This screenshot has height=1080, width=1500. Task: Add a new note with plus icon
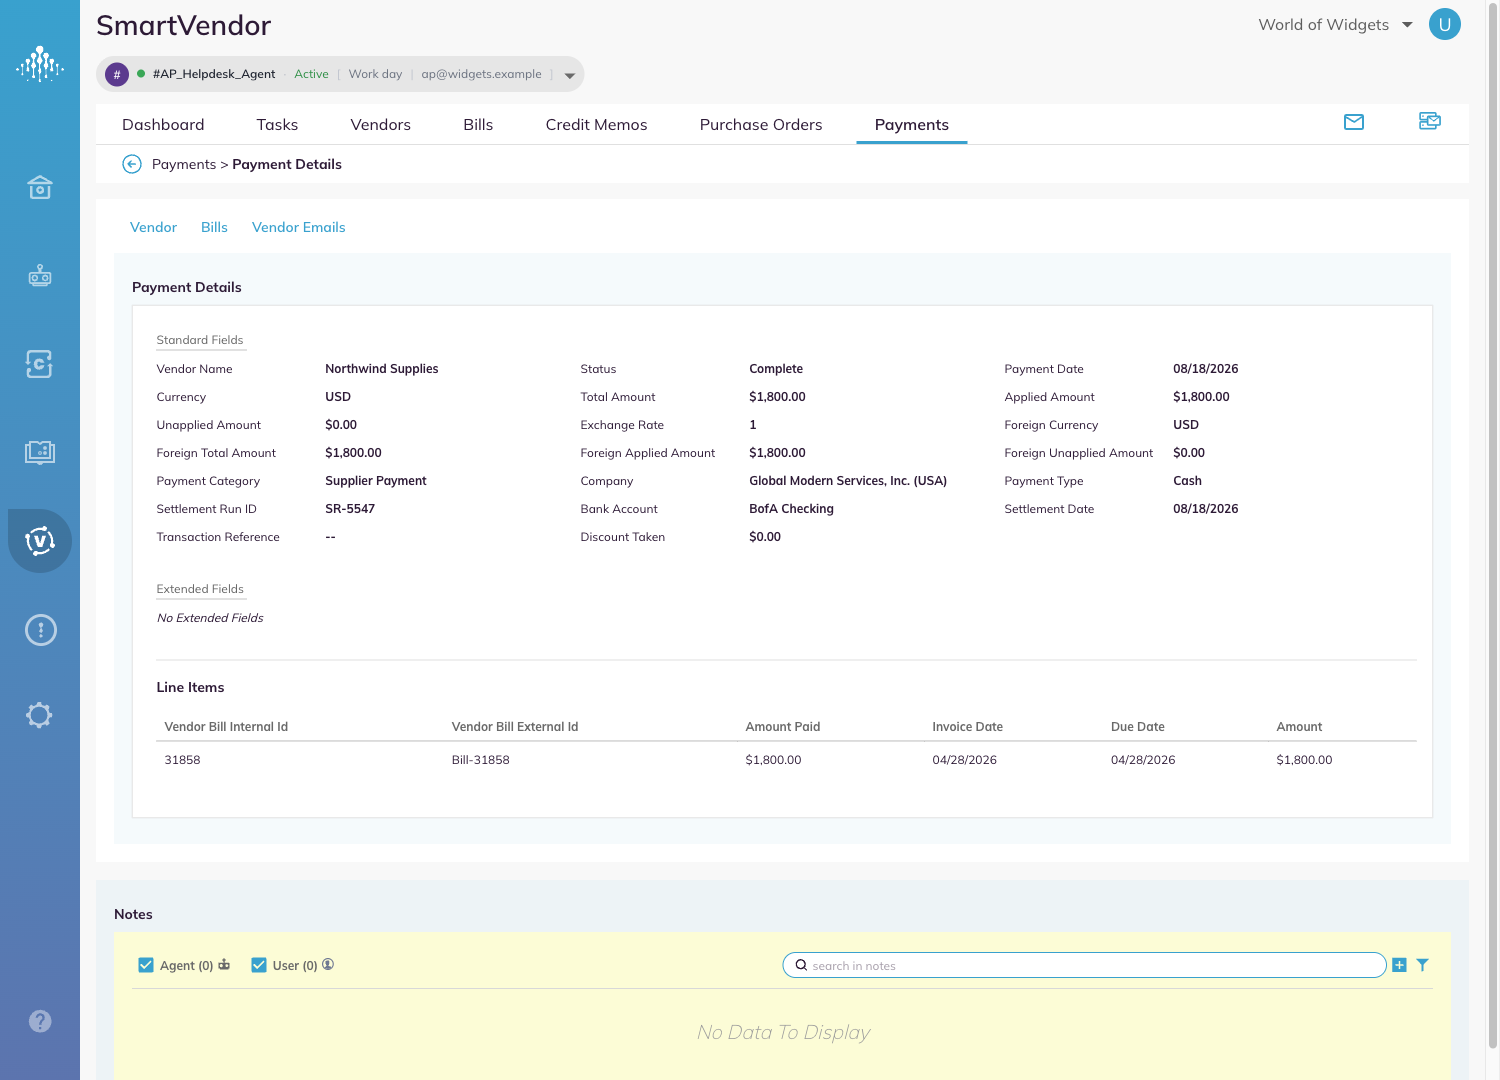[1399, 965]
